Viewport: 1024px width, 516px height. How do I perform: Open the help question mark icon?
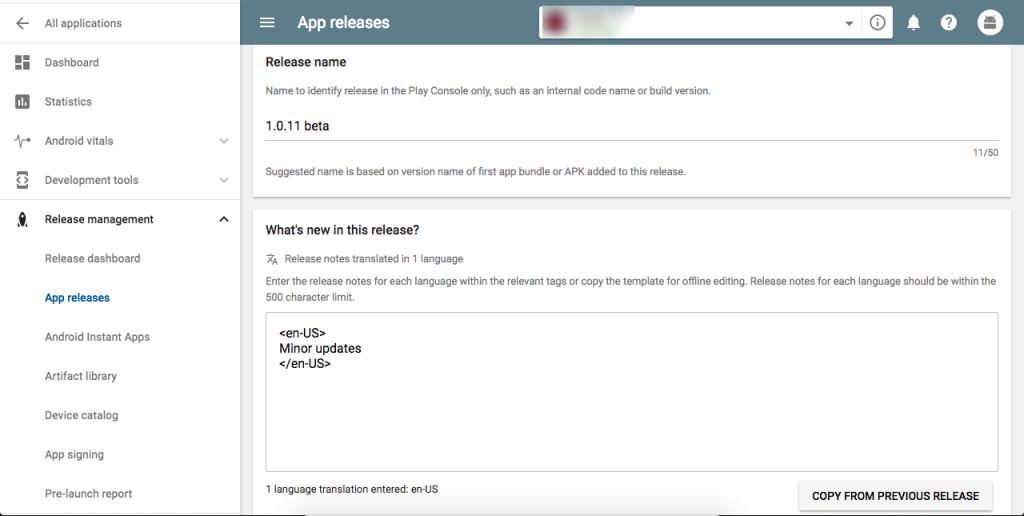pyautogui.click(x=949, y=23)
